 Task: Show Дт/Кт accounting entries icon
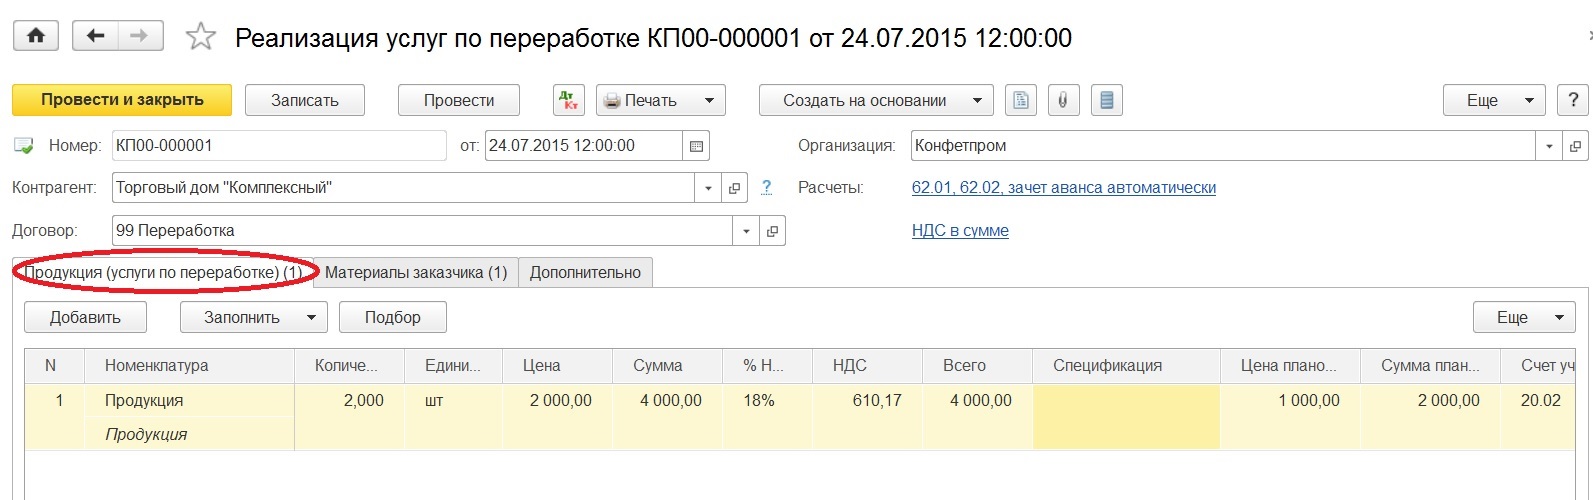pyautogui.click(x=568, y=100)
